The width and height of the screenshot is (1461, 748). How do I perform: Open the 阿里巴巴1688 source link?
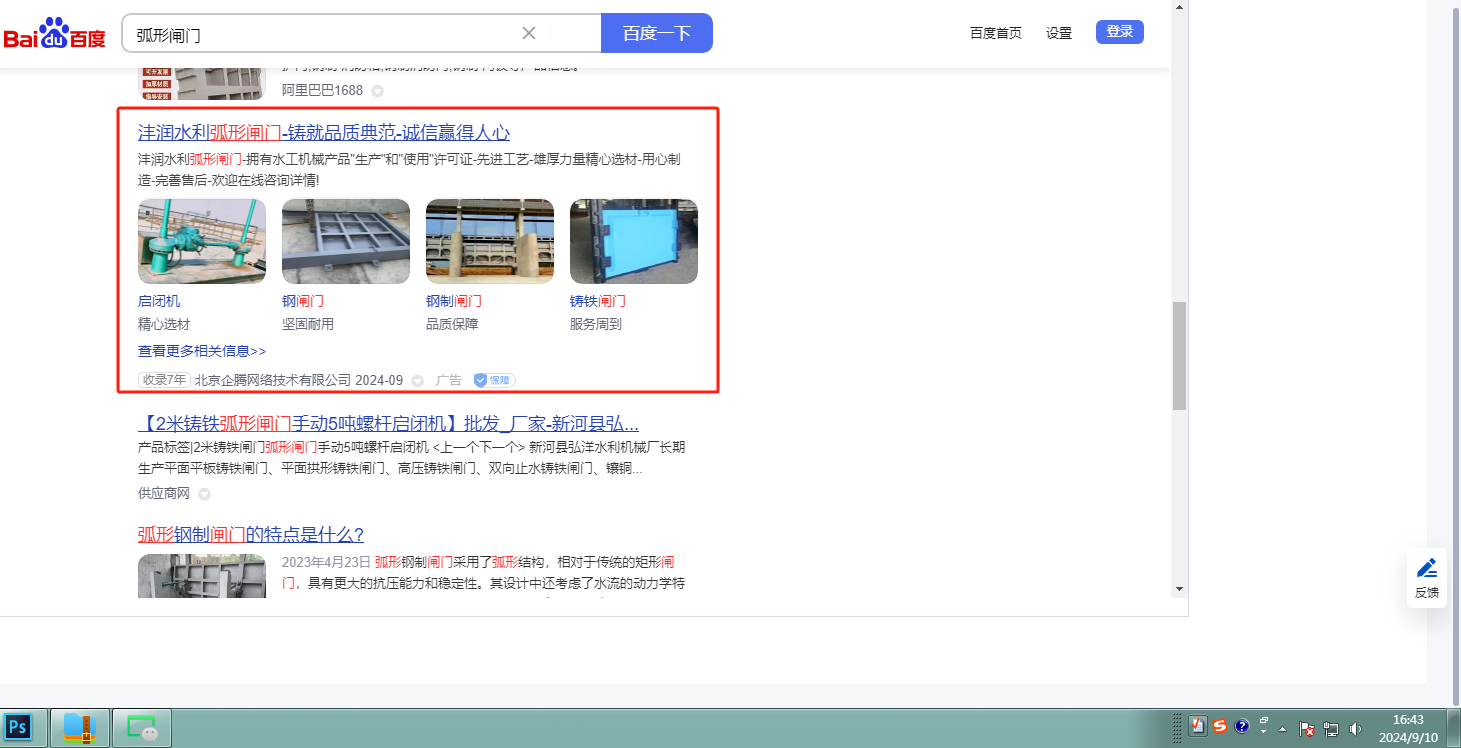click(x=322, y=90)
